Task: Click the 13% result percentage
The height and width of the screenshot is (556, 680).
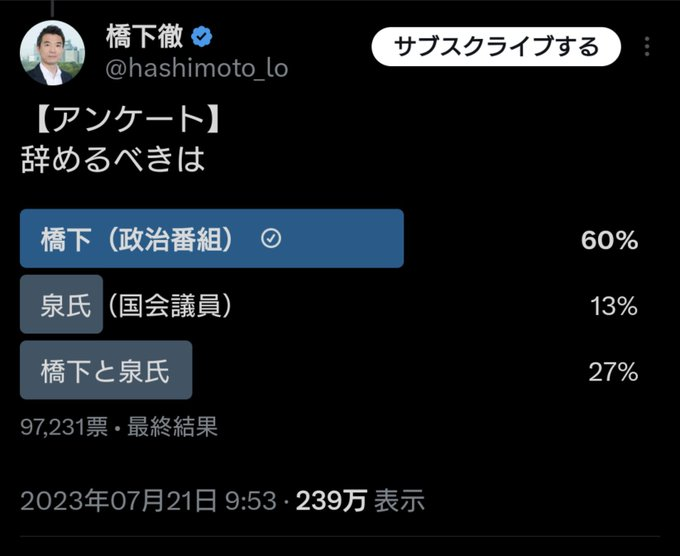Action: click(x=613, y=306)
